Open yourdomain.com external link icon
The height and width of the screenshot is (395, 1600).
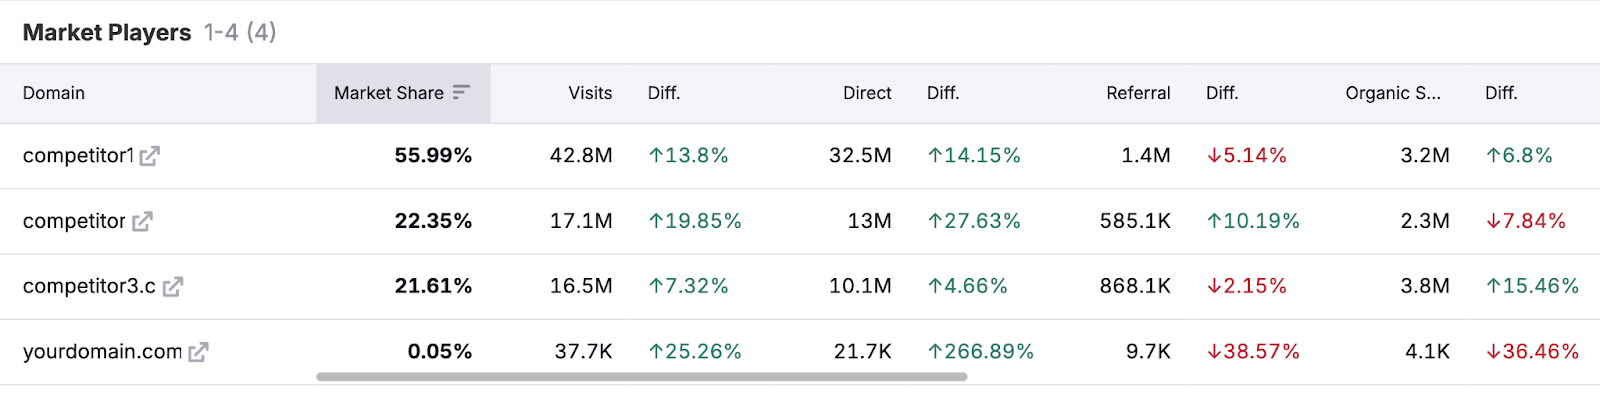click(x=198, y=352)
